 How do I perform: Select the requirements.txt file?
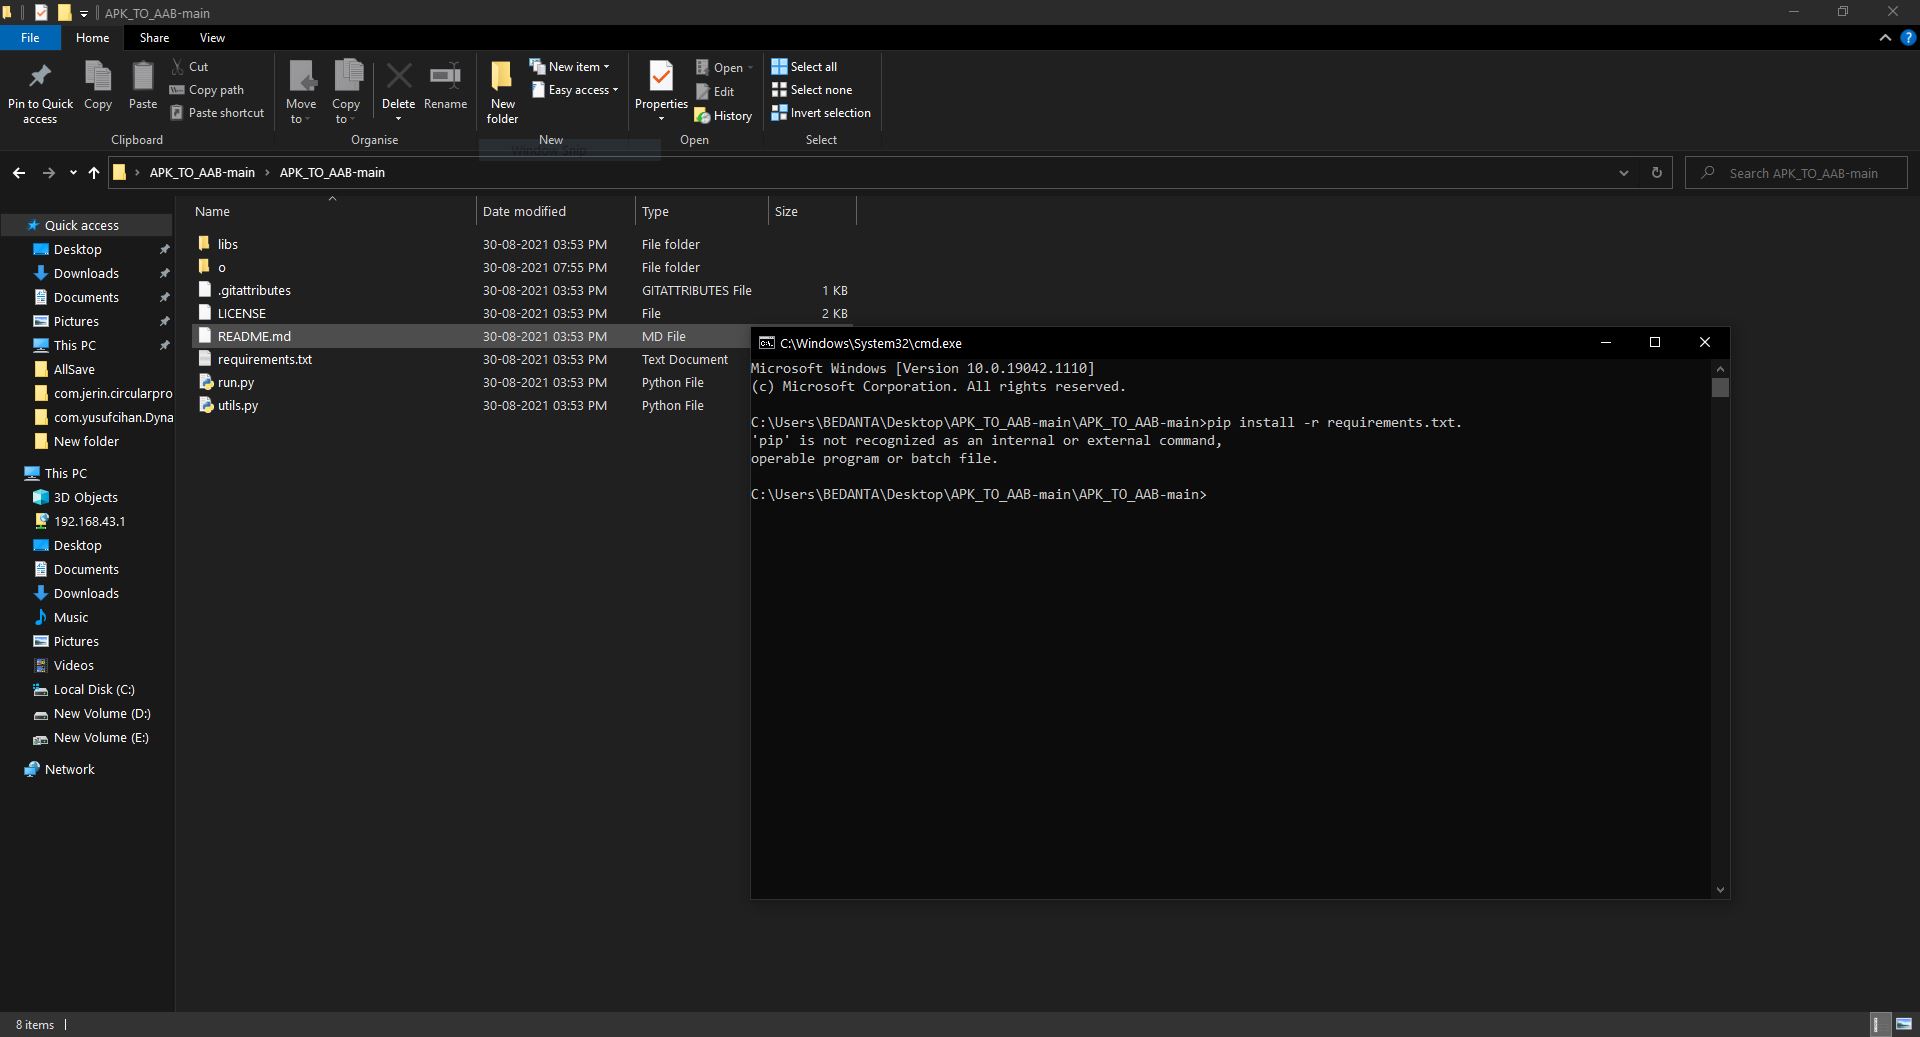265,359
